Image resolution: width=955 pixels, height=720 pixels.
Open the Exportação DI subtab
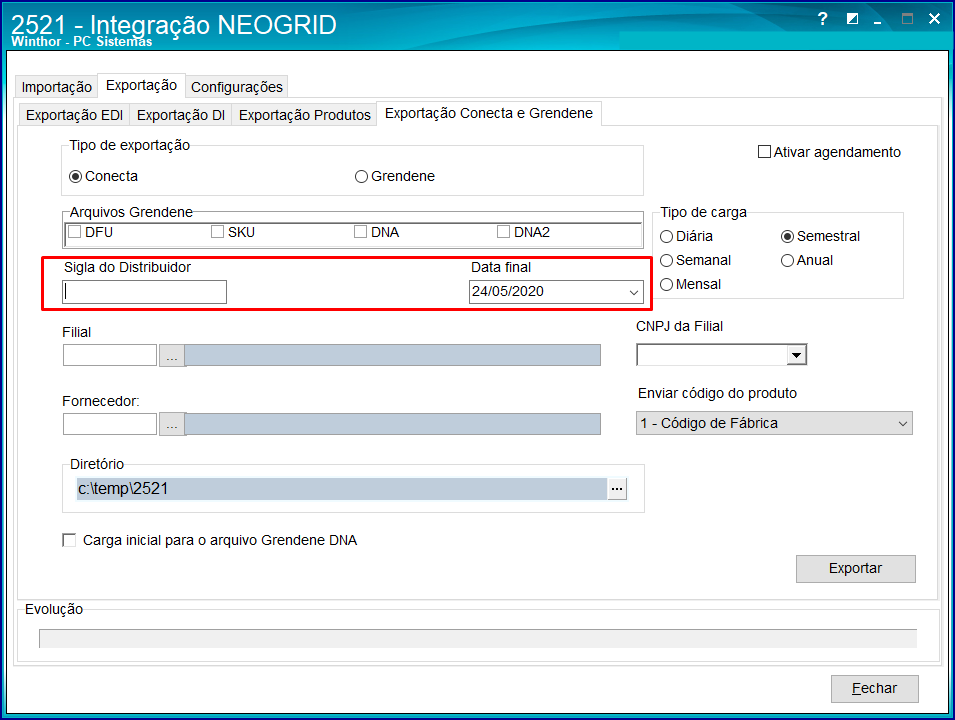(181, 115)
